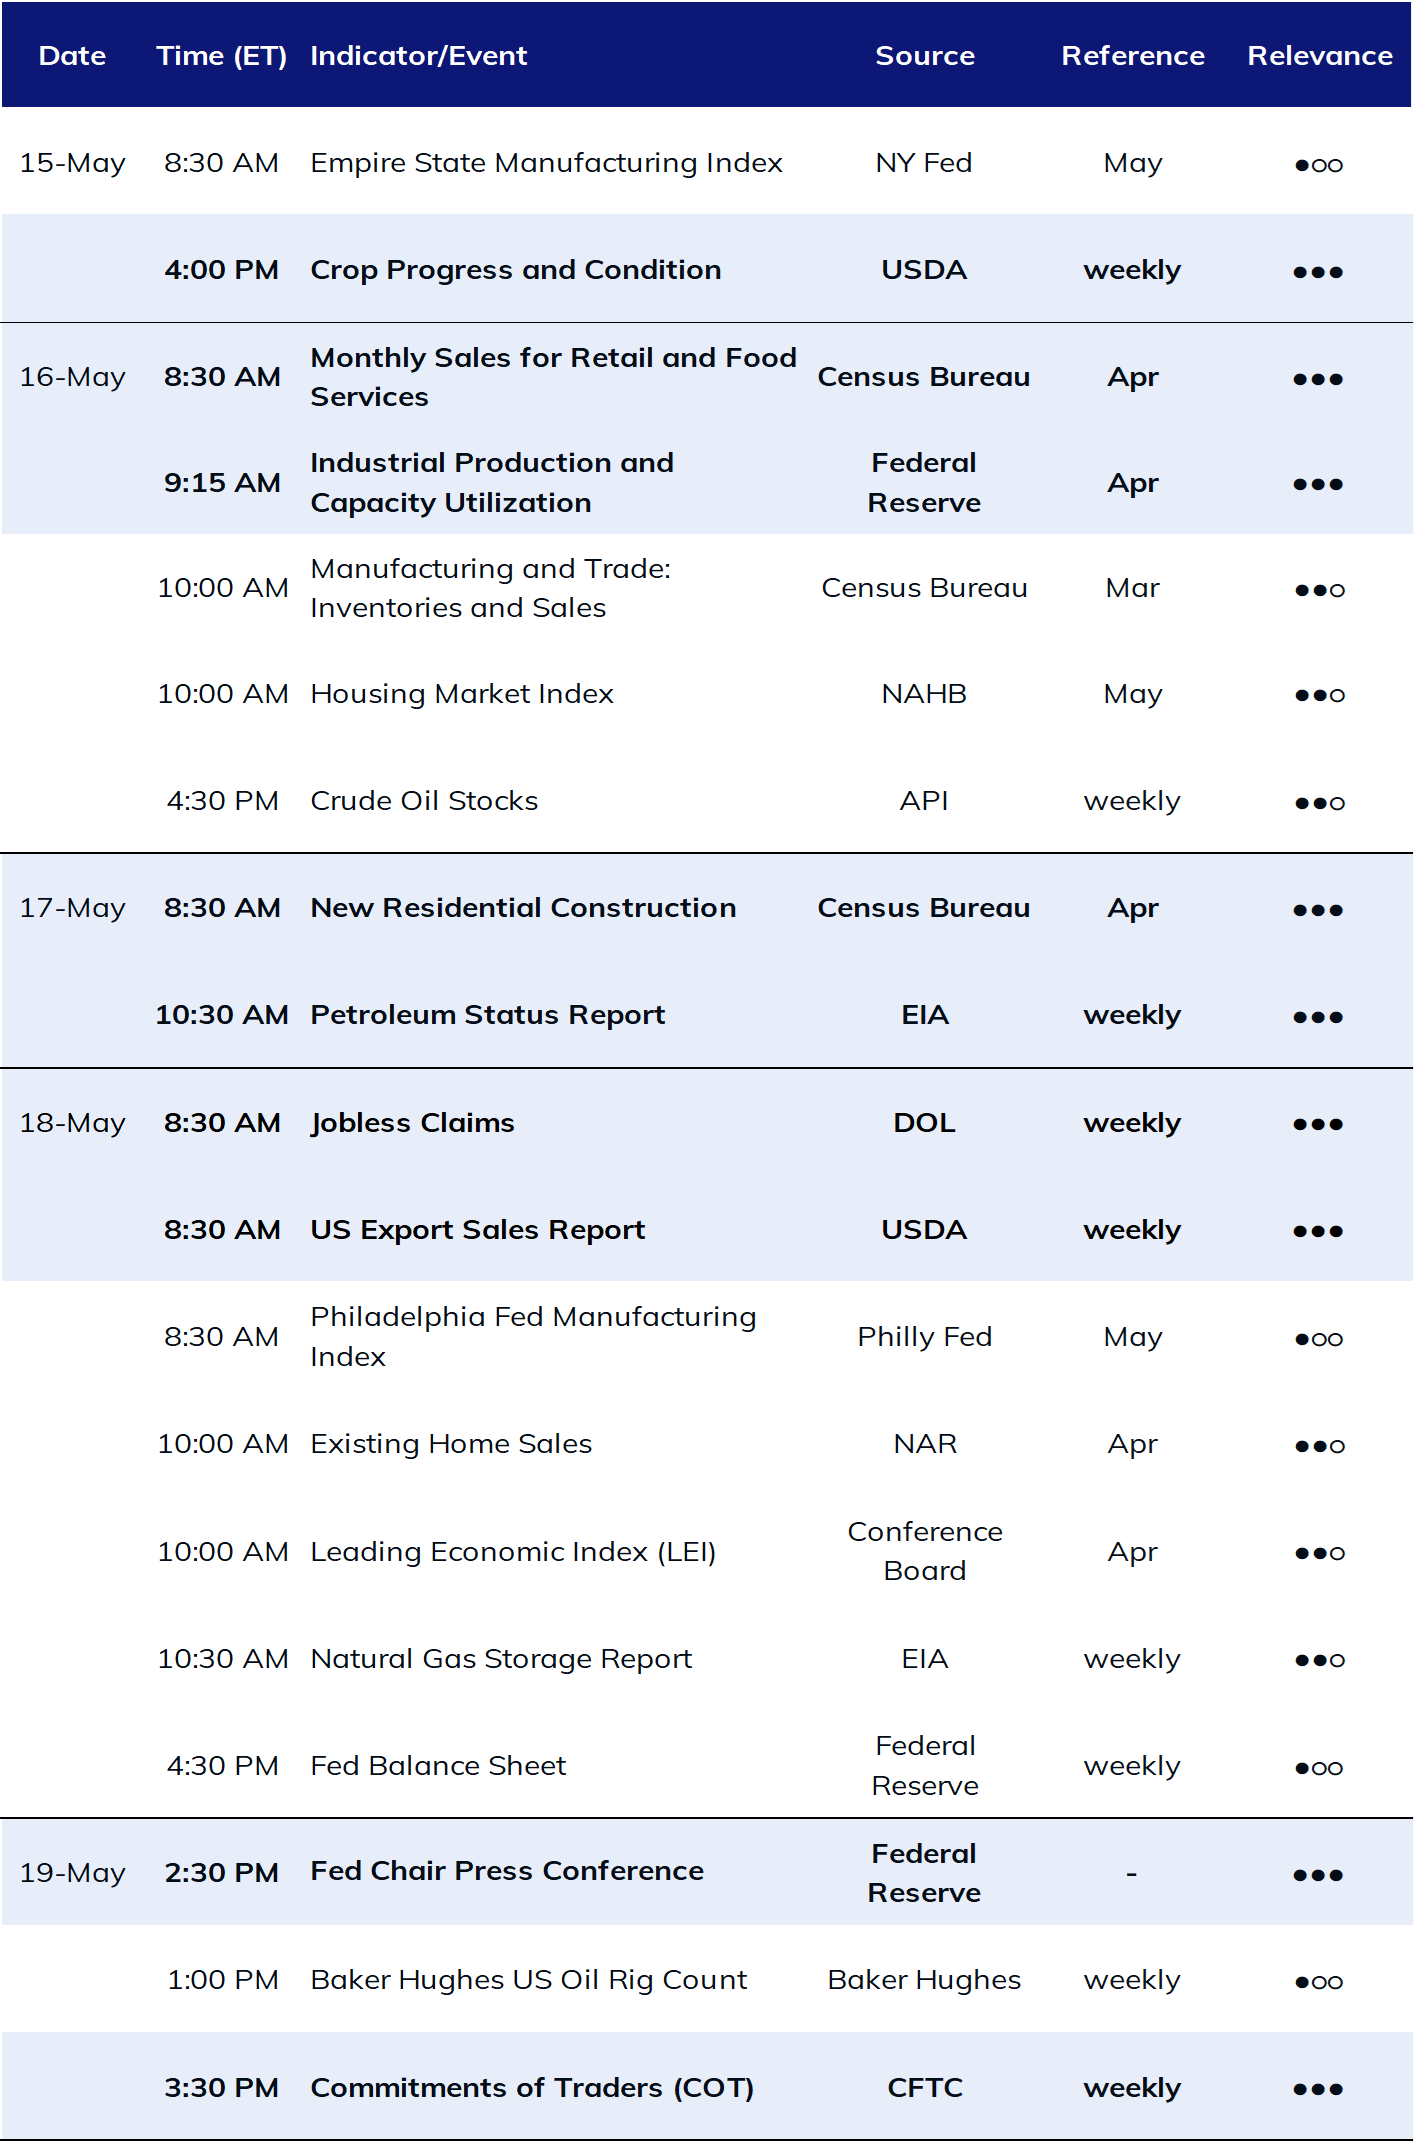Select the 18-May date cell
This screenshot has width=1414, height=2147.
[x=72, y=1123]
